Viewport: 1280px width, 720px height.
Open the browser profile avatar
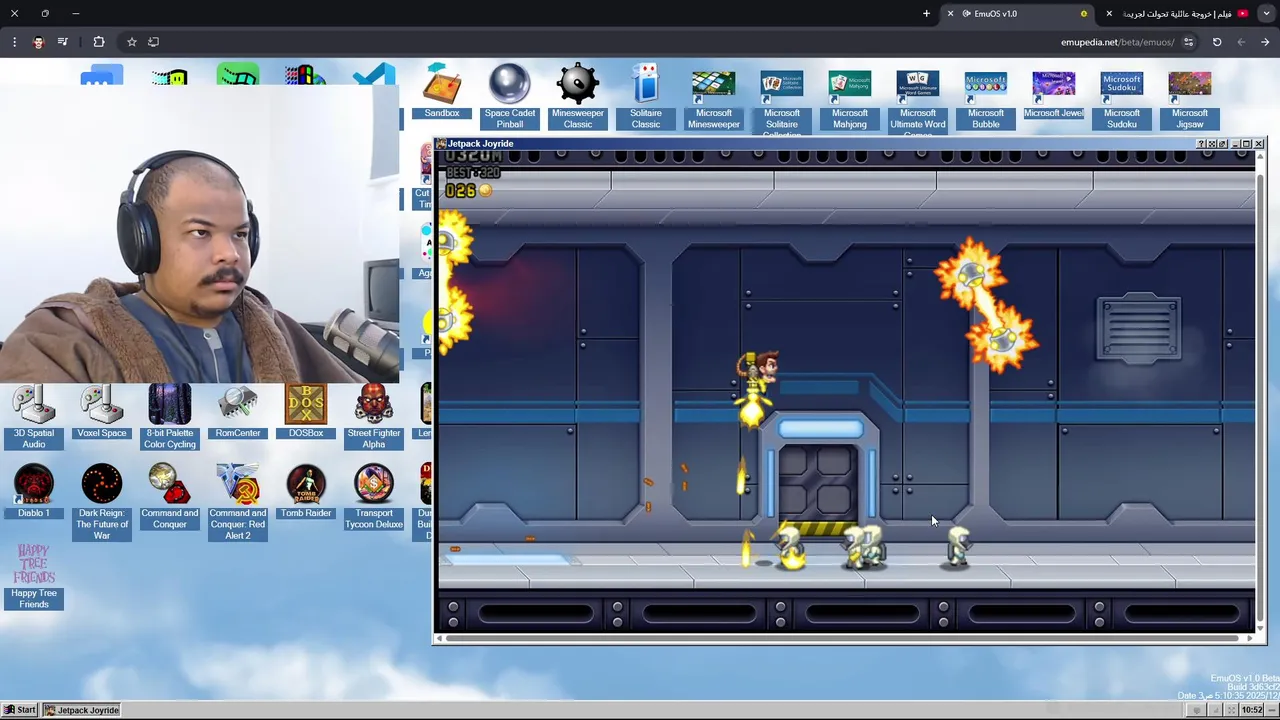(39, 42)
